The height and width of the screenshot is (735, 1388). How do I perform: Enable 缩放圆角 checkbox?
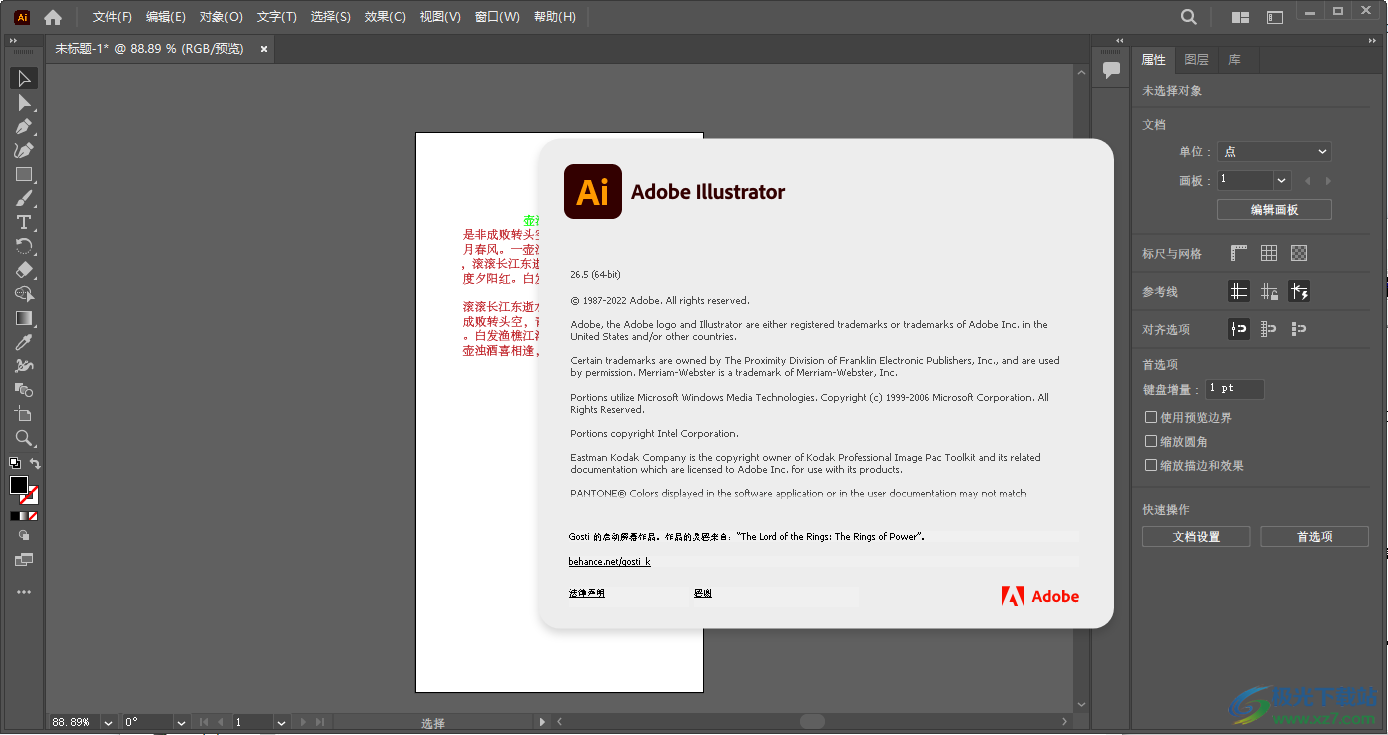coord(1151,441)
